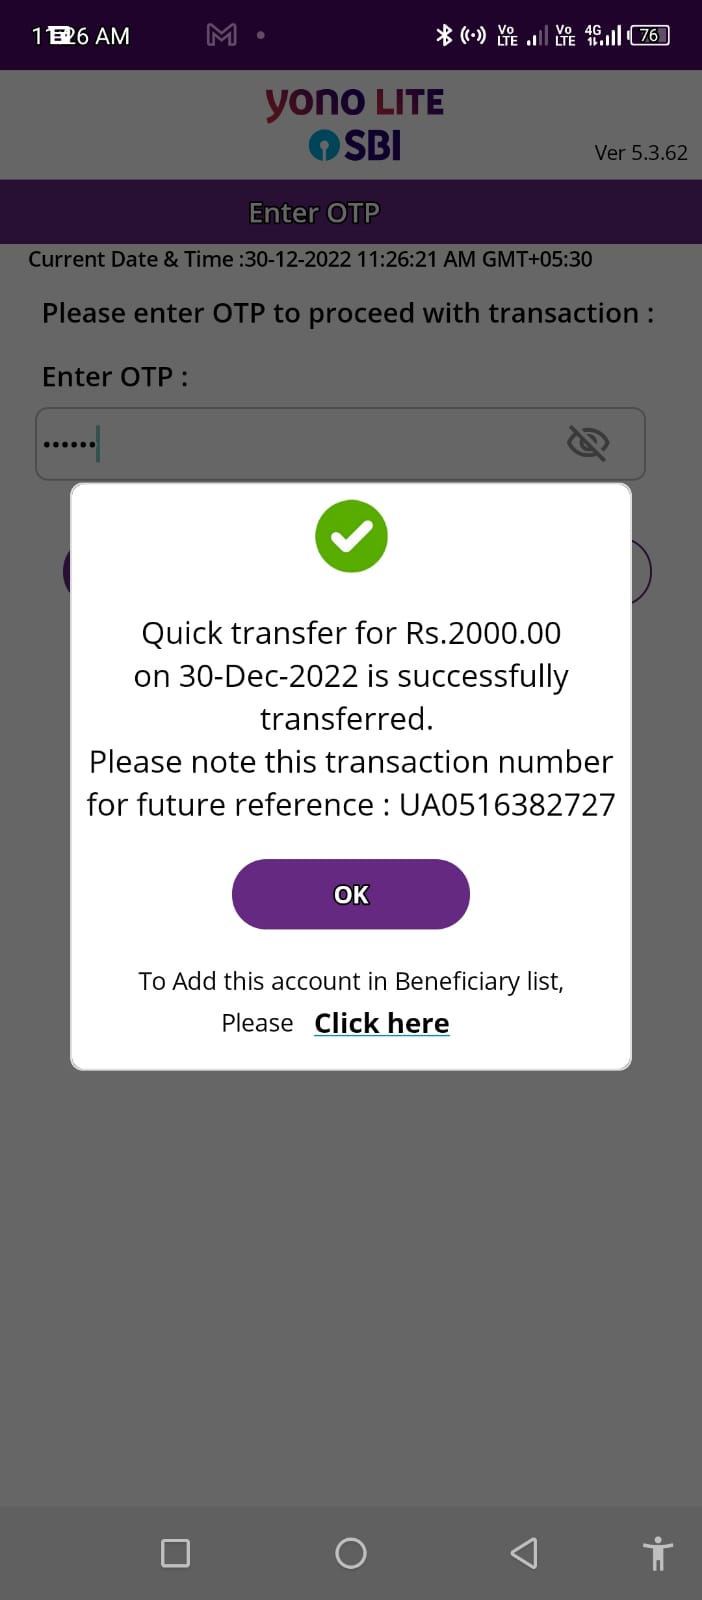Tap the hotspot status icon
702x1600 pixels.
[473, 35]
